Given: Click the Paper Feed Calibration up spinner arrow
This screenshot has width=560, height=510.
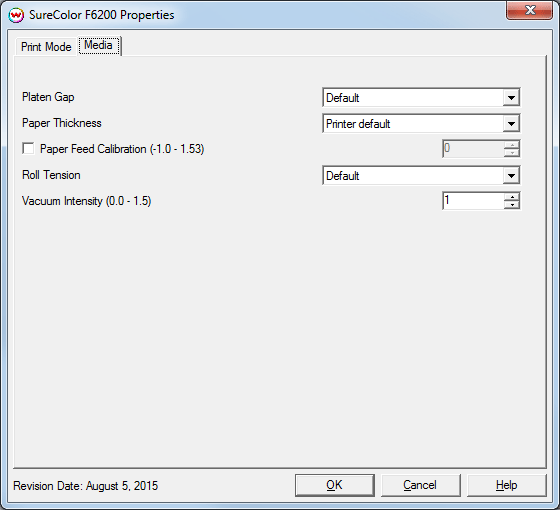Looking at the screenshot, I should pyautogui.click(x=512, y=145).
